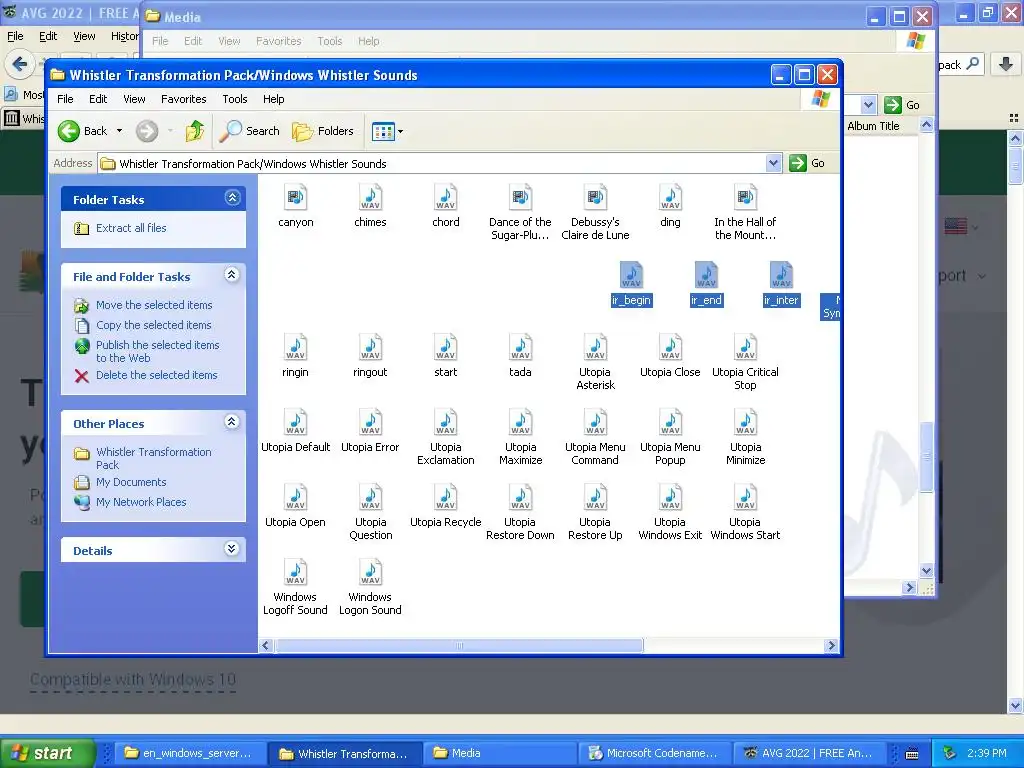Open the Help menu in Whistler window
This screenshot has height=768, width=1024.
point(274,99)
